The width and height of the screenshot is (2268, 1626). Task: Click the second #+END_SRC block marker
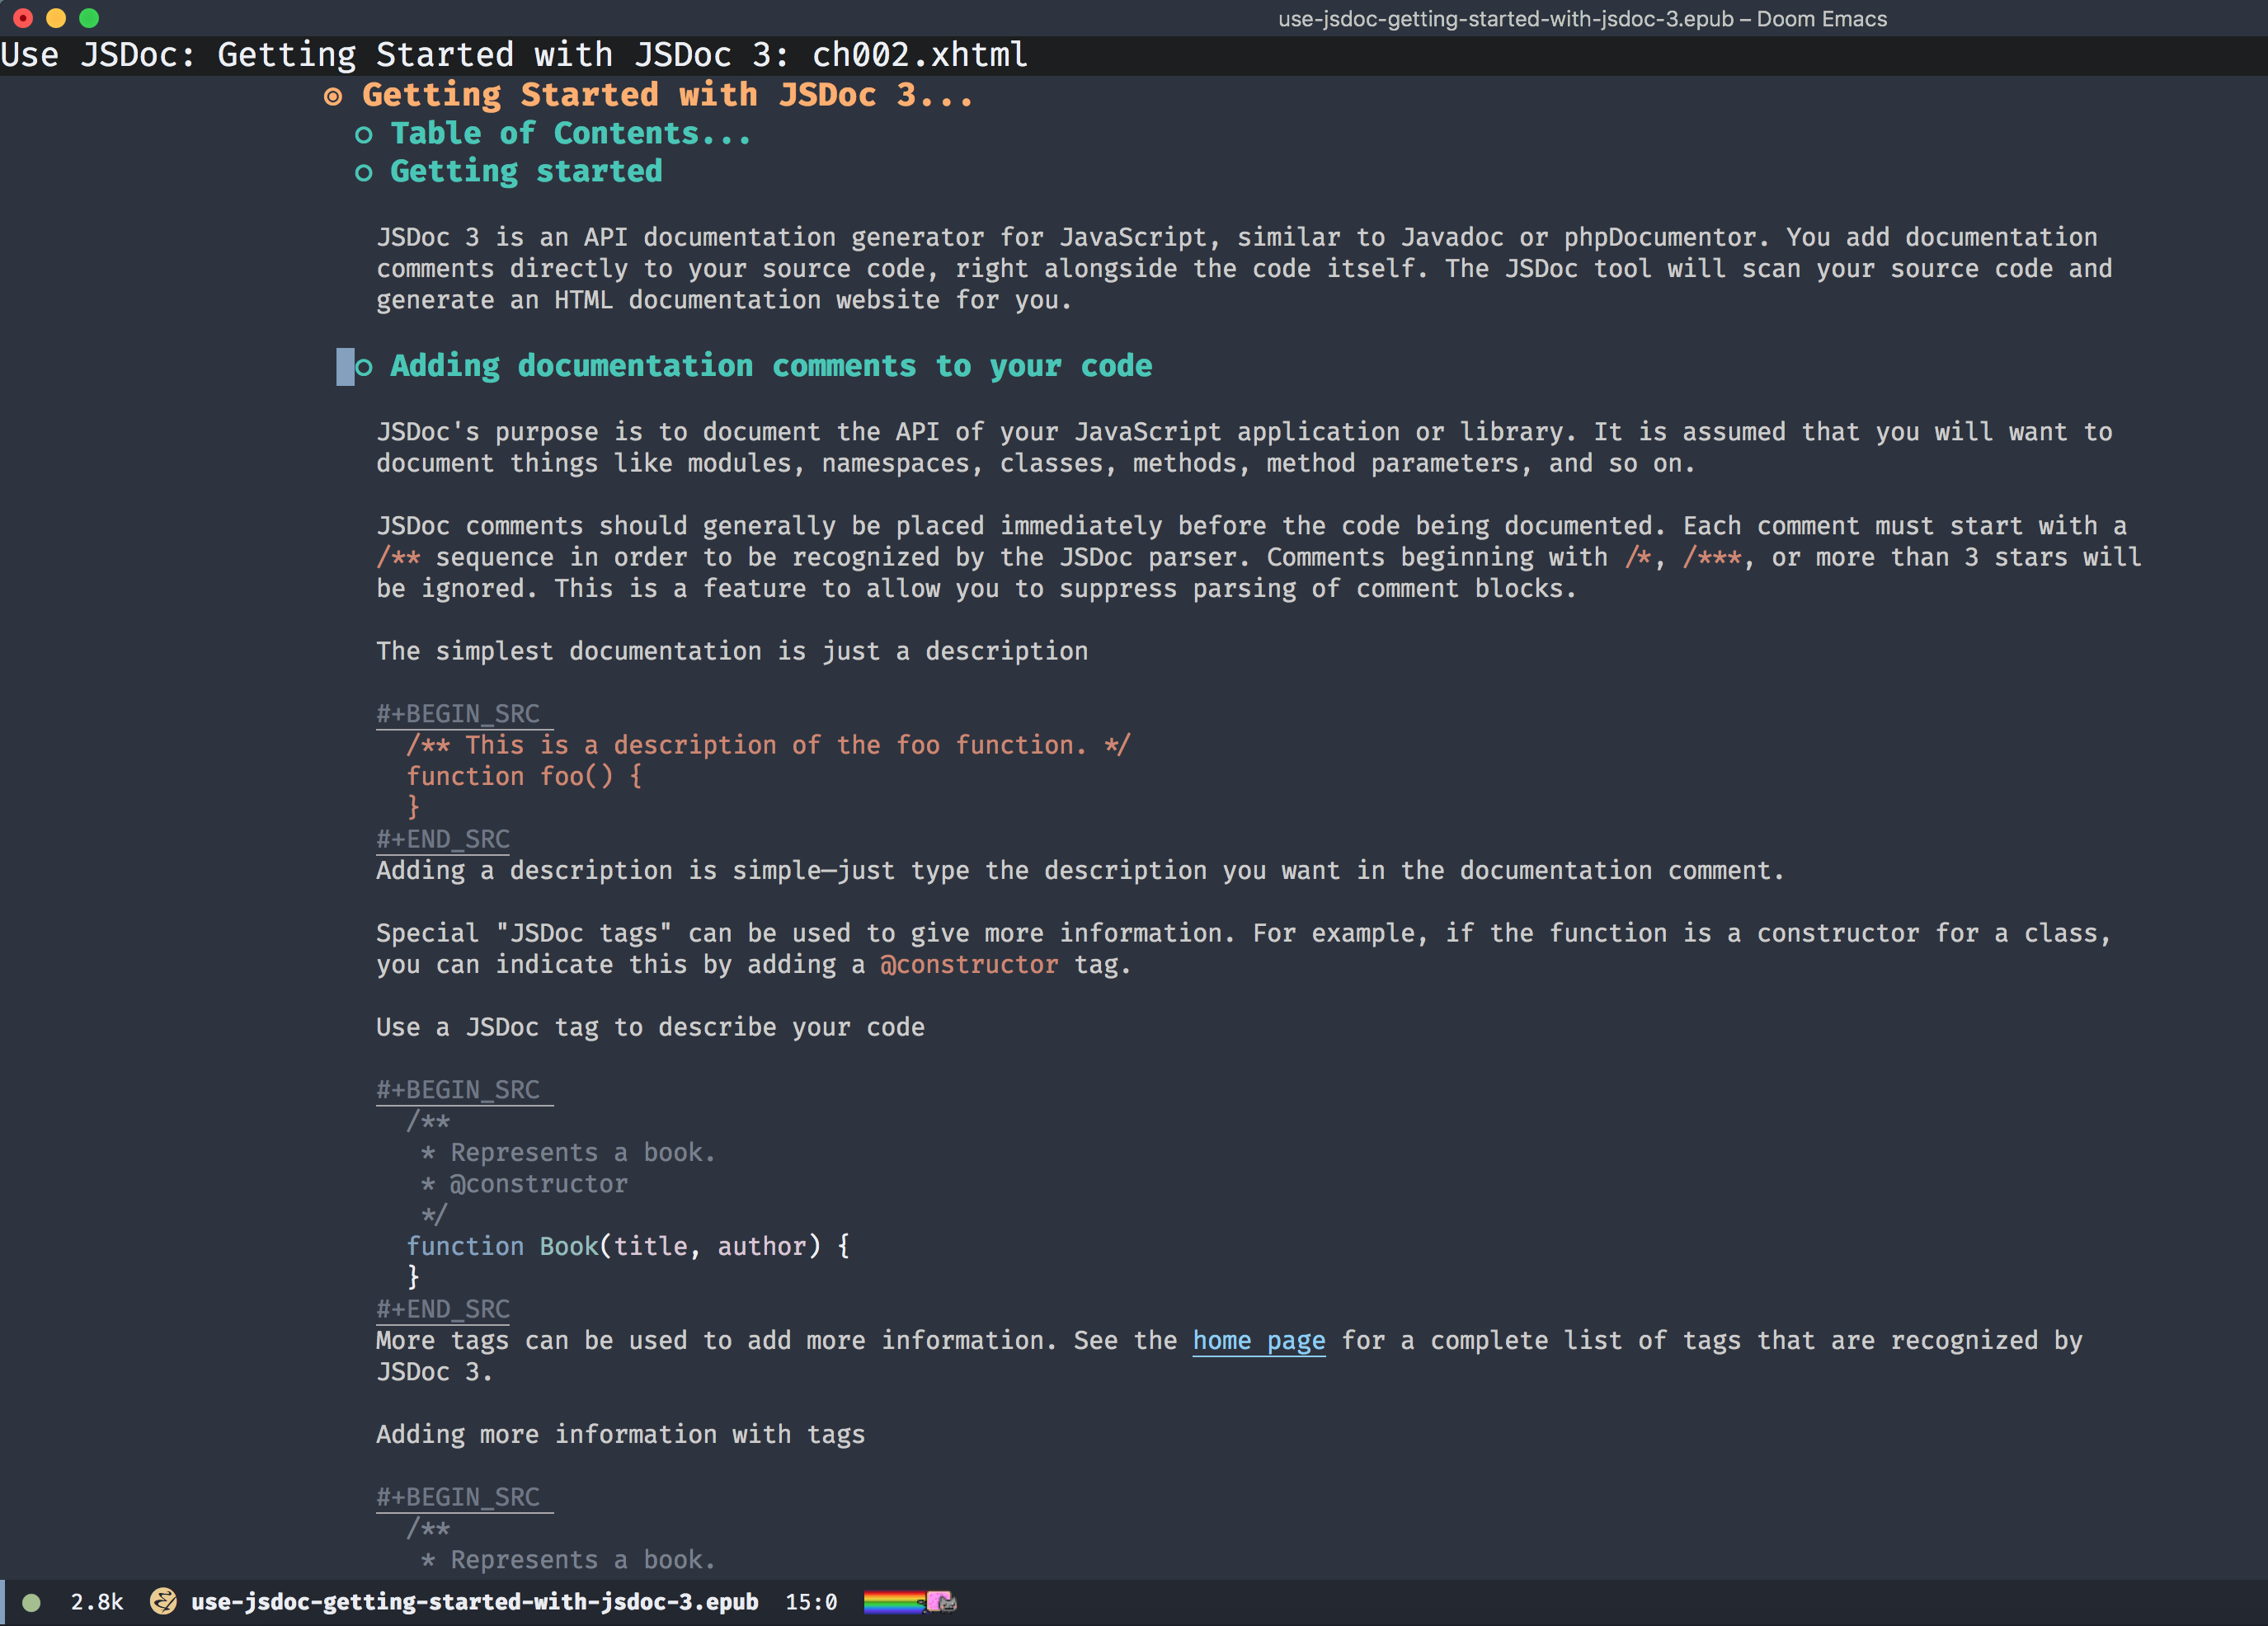point(443,1309)
